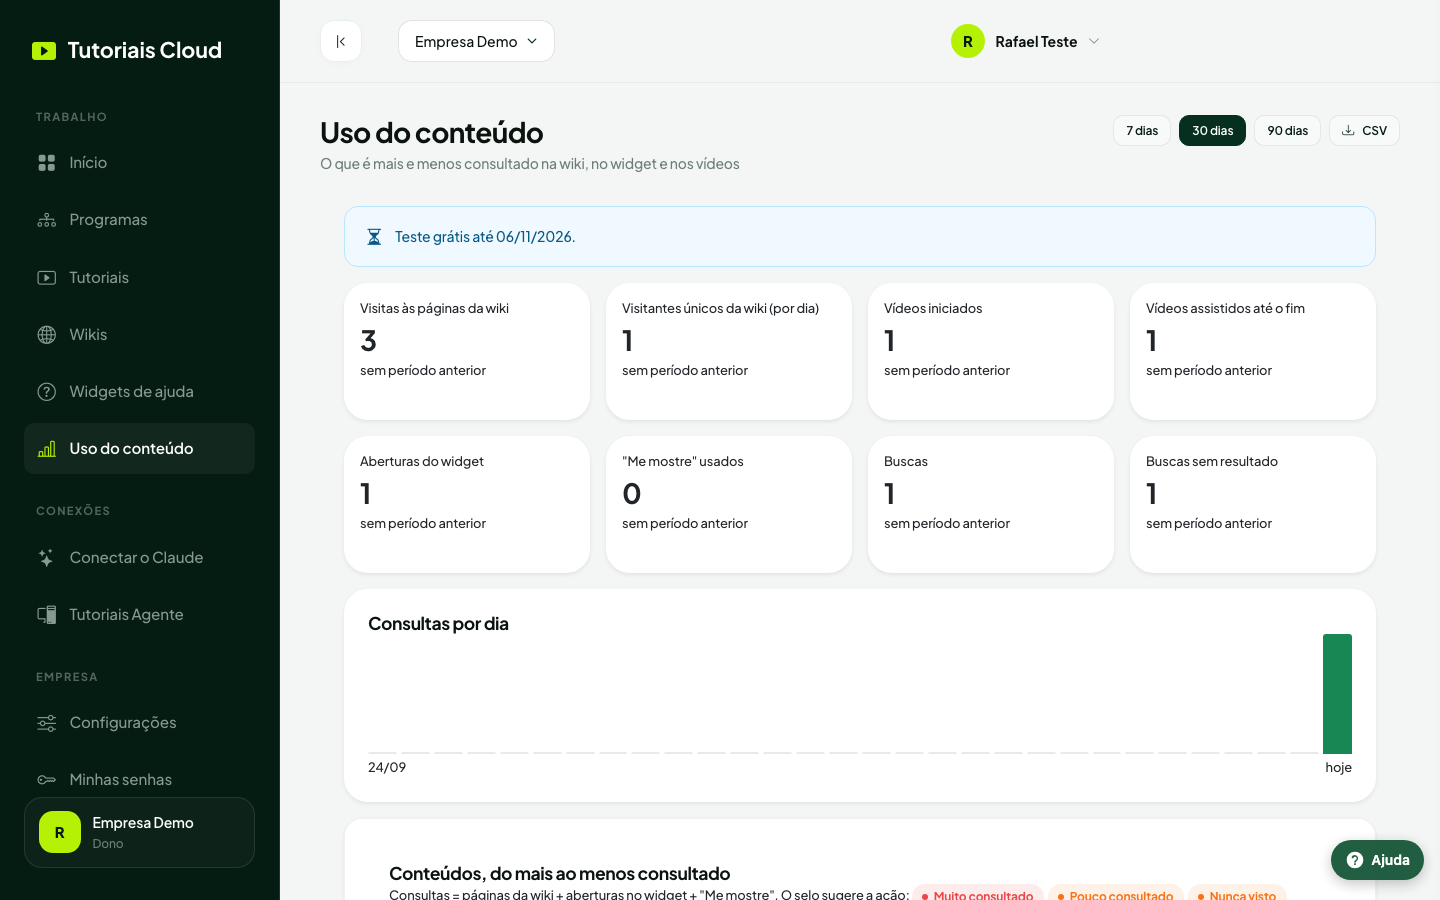Screen dimensions: 1440x900
Task: Click the Configurações sliders icon
Action: click(47, 723)
